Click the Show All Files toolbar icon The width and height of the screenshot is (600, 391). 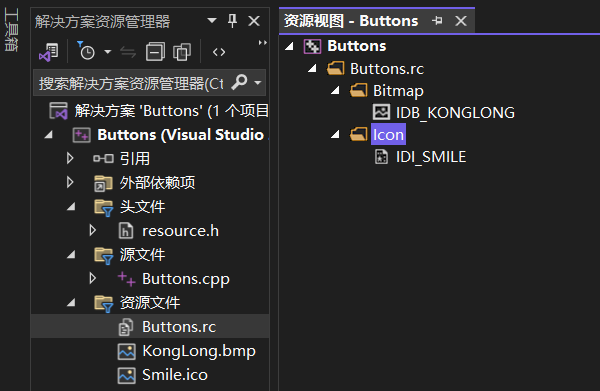click(x=182, y=52)
